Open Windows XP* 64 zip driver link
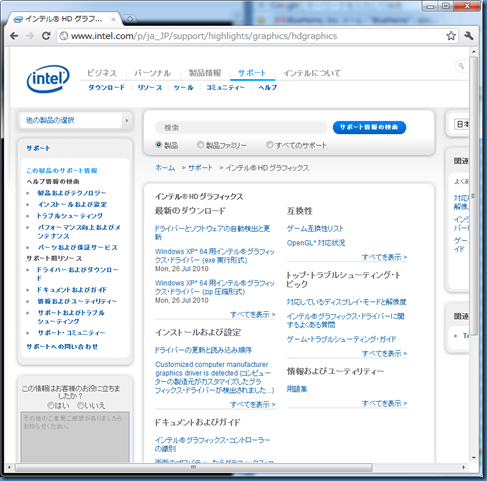 coord(215,287)
